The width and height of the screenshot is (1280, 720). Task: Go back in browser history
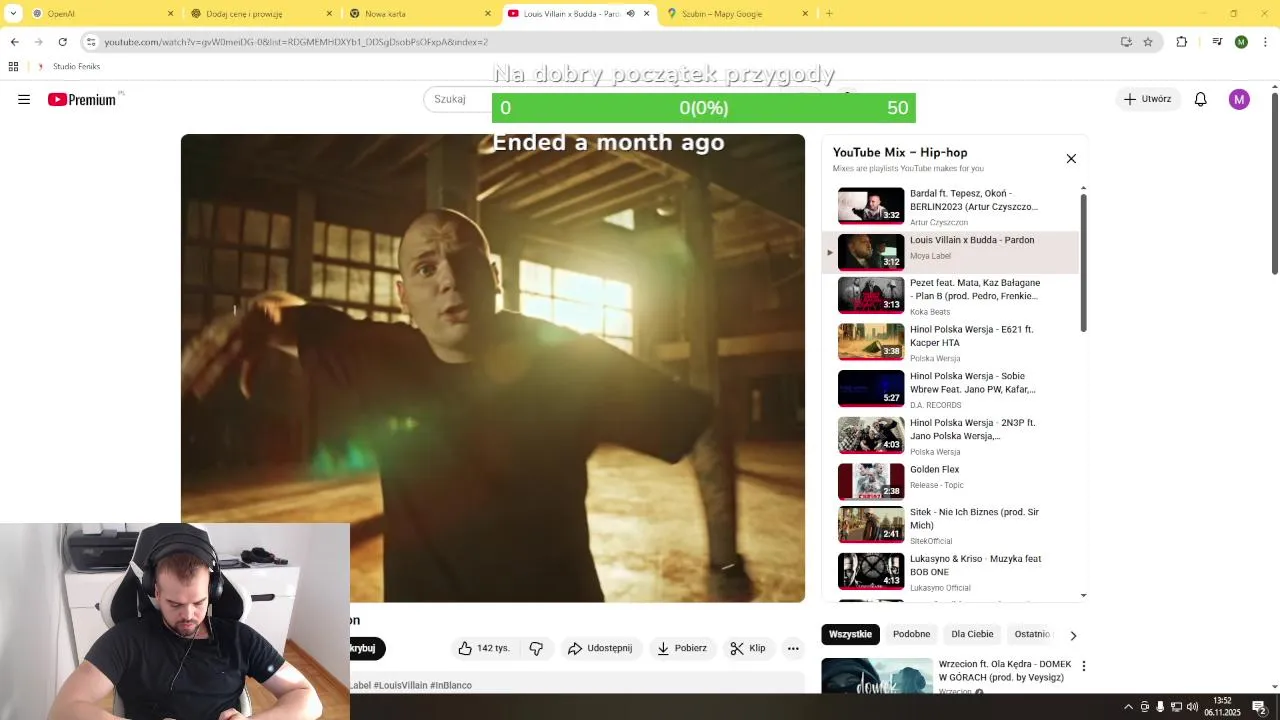click(14, 42)
